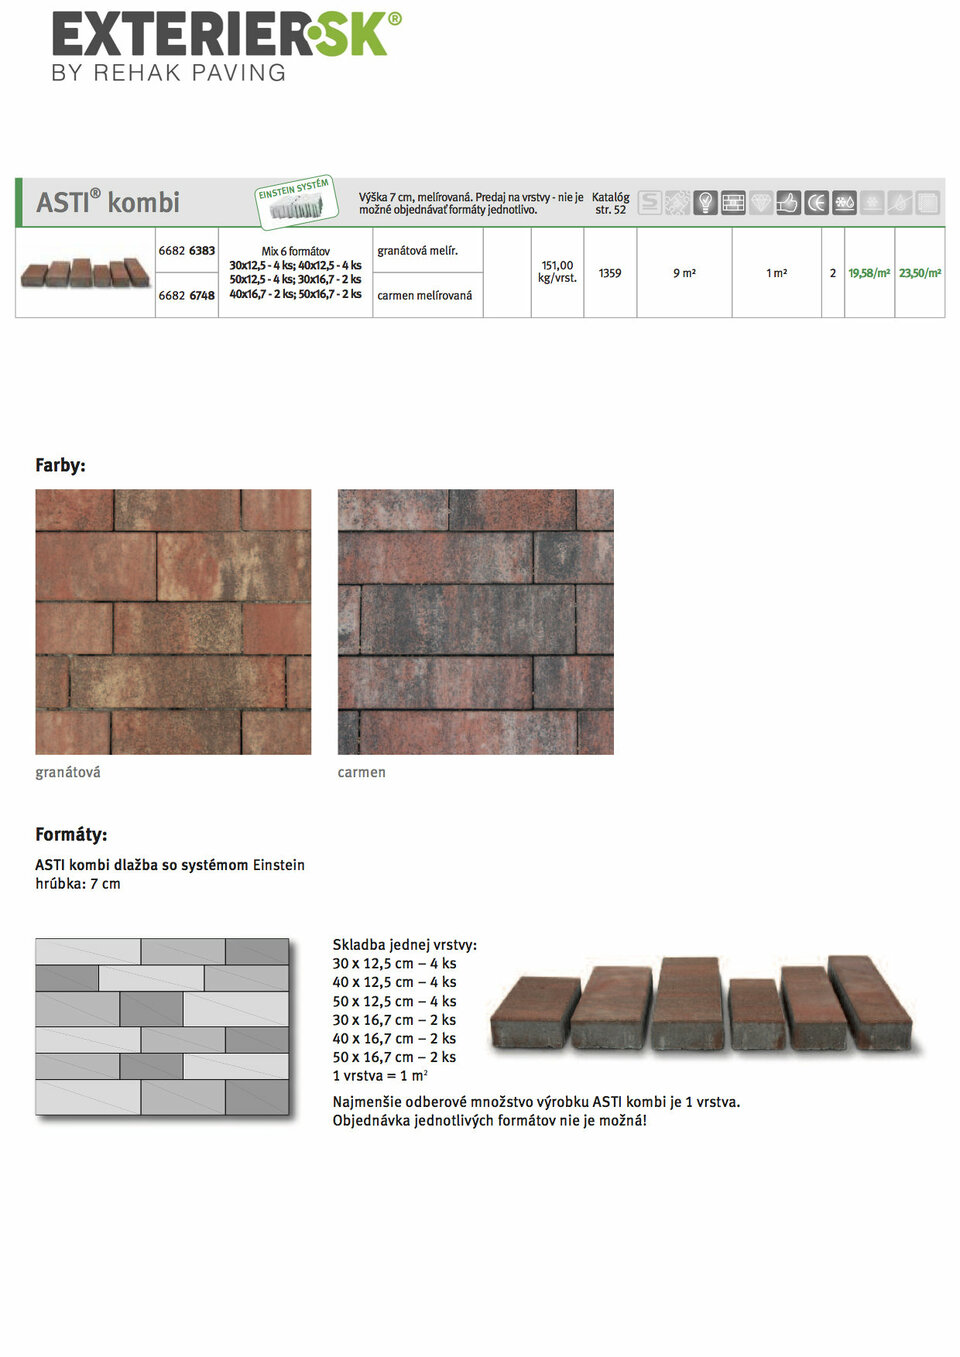Click the "40 x 12,5 cm – 4 ks" line
Viewport: 960px width, 1357px height.
pyautogui.click(x=395, y=983)
